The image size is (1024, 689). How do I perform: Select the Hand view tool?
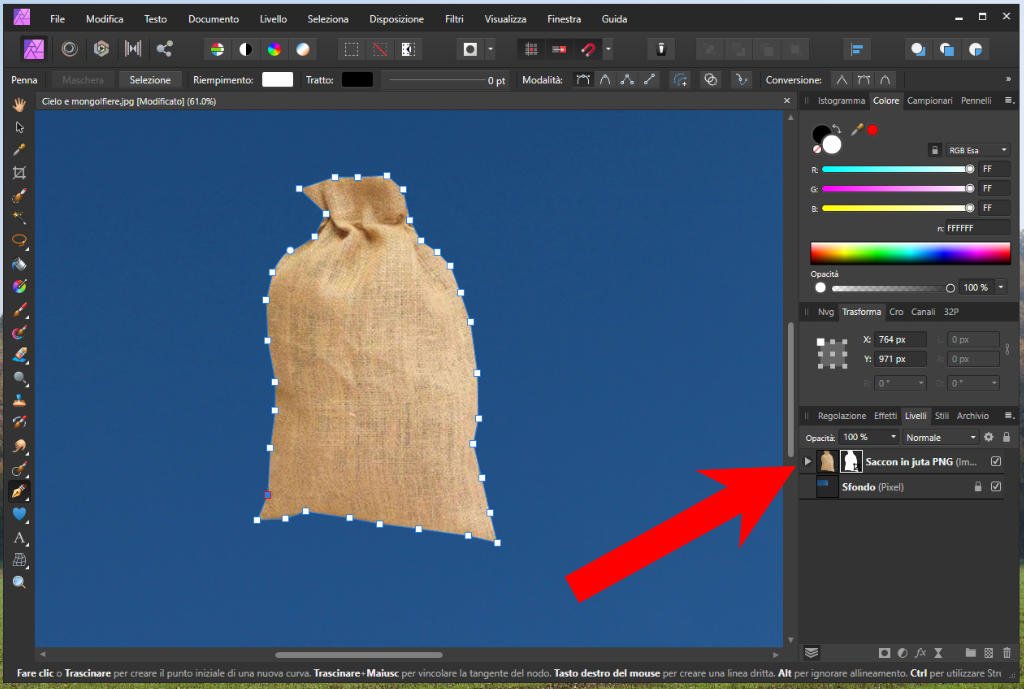[19, 104]
